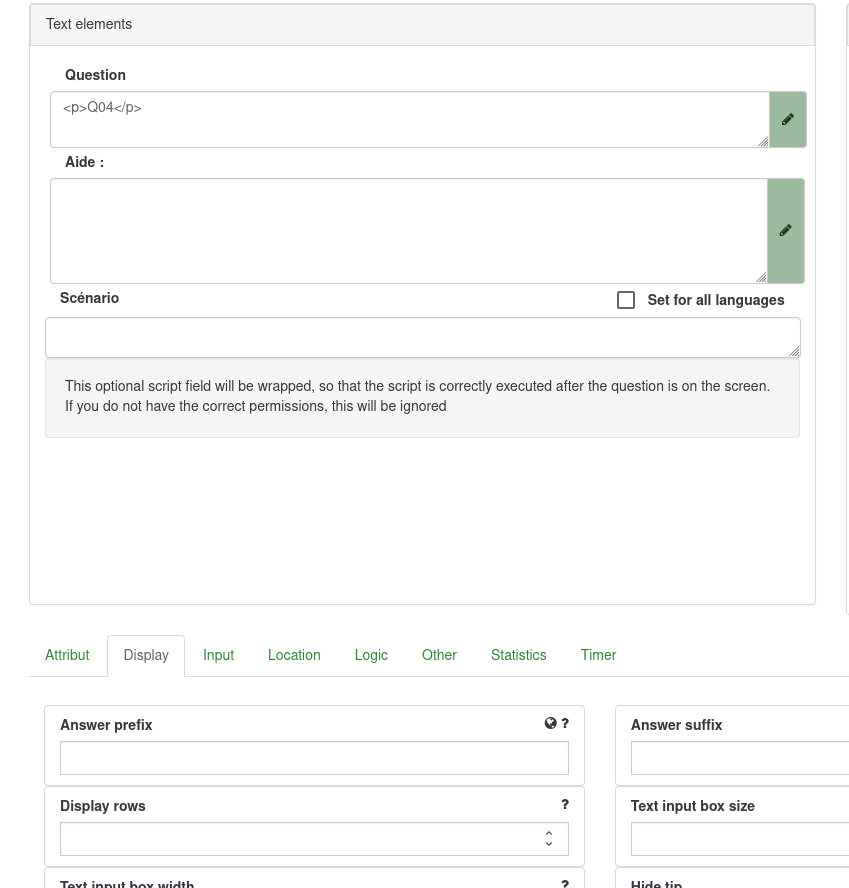
Task: Decrease the Display rows value
Action: pyautogui.click(x=549, y=845)
